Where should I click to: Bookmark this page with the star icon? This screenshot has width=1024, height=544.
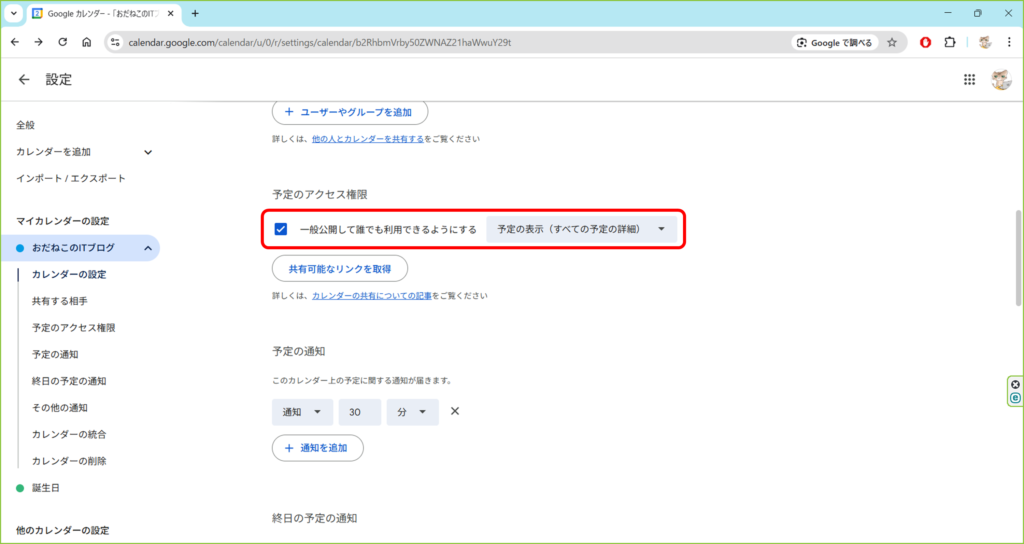point(892,43)
